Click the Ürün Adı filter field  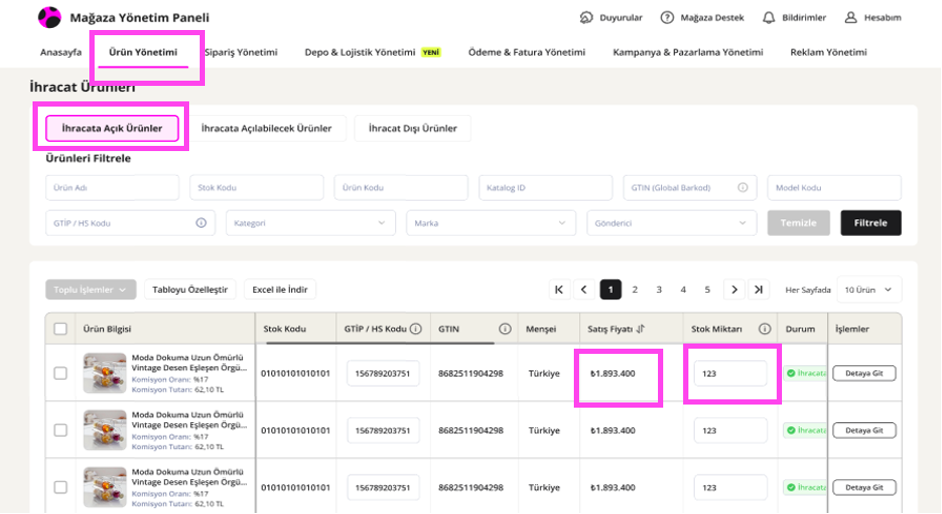point(112,187)
